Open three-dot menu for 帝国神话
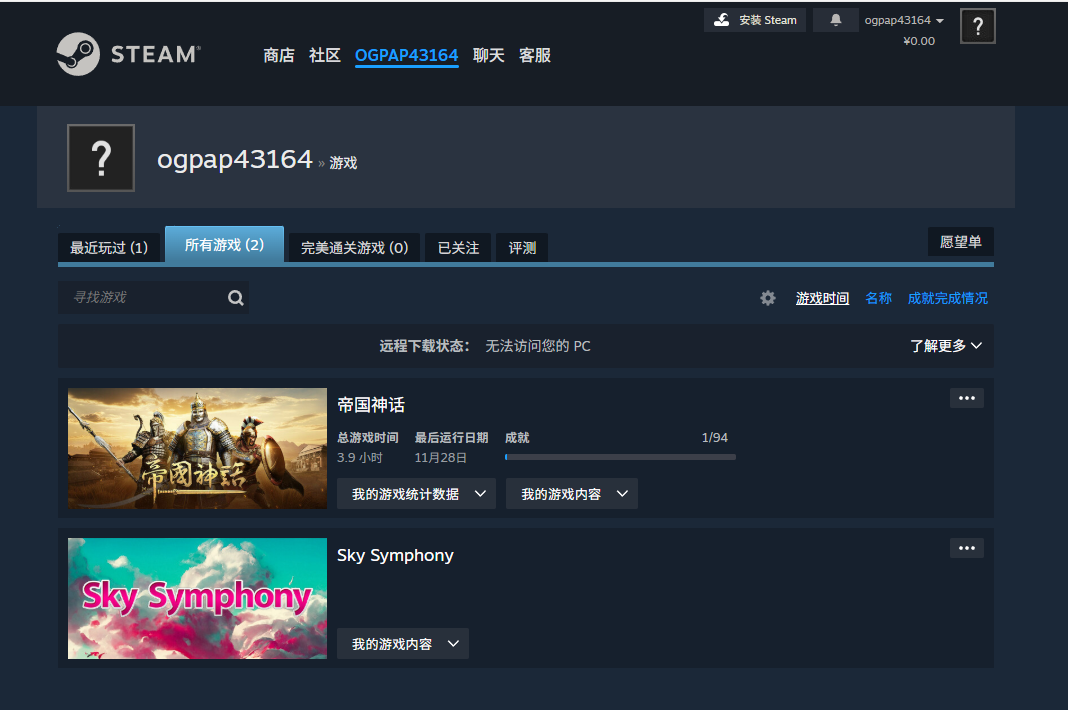 966,398
